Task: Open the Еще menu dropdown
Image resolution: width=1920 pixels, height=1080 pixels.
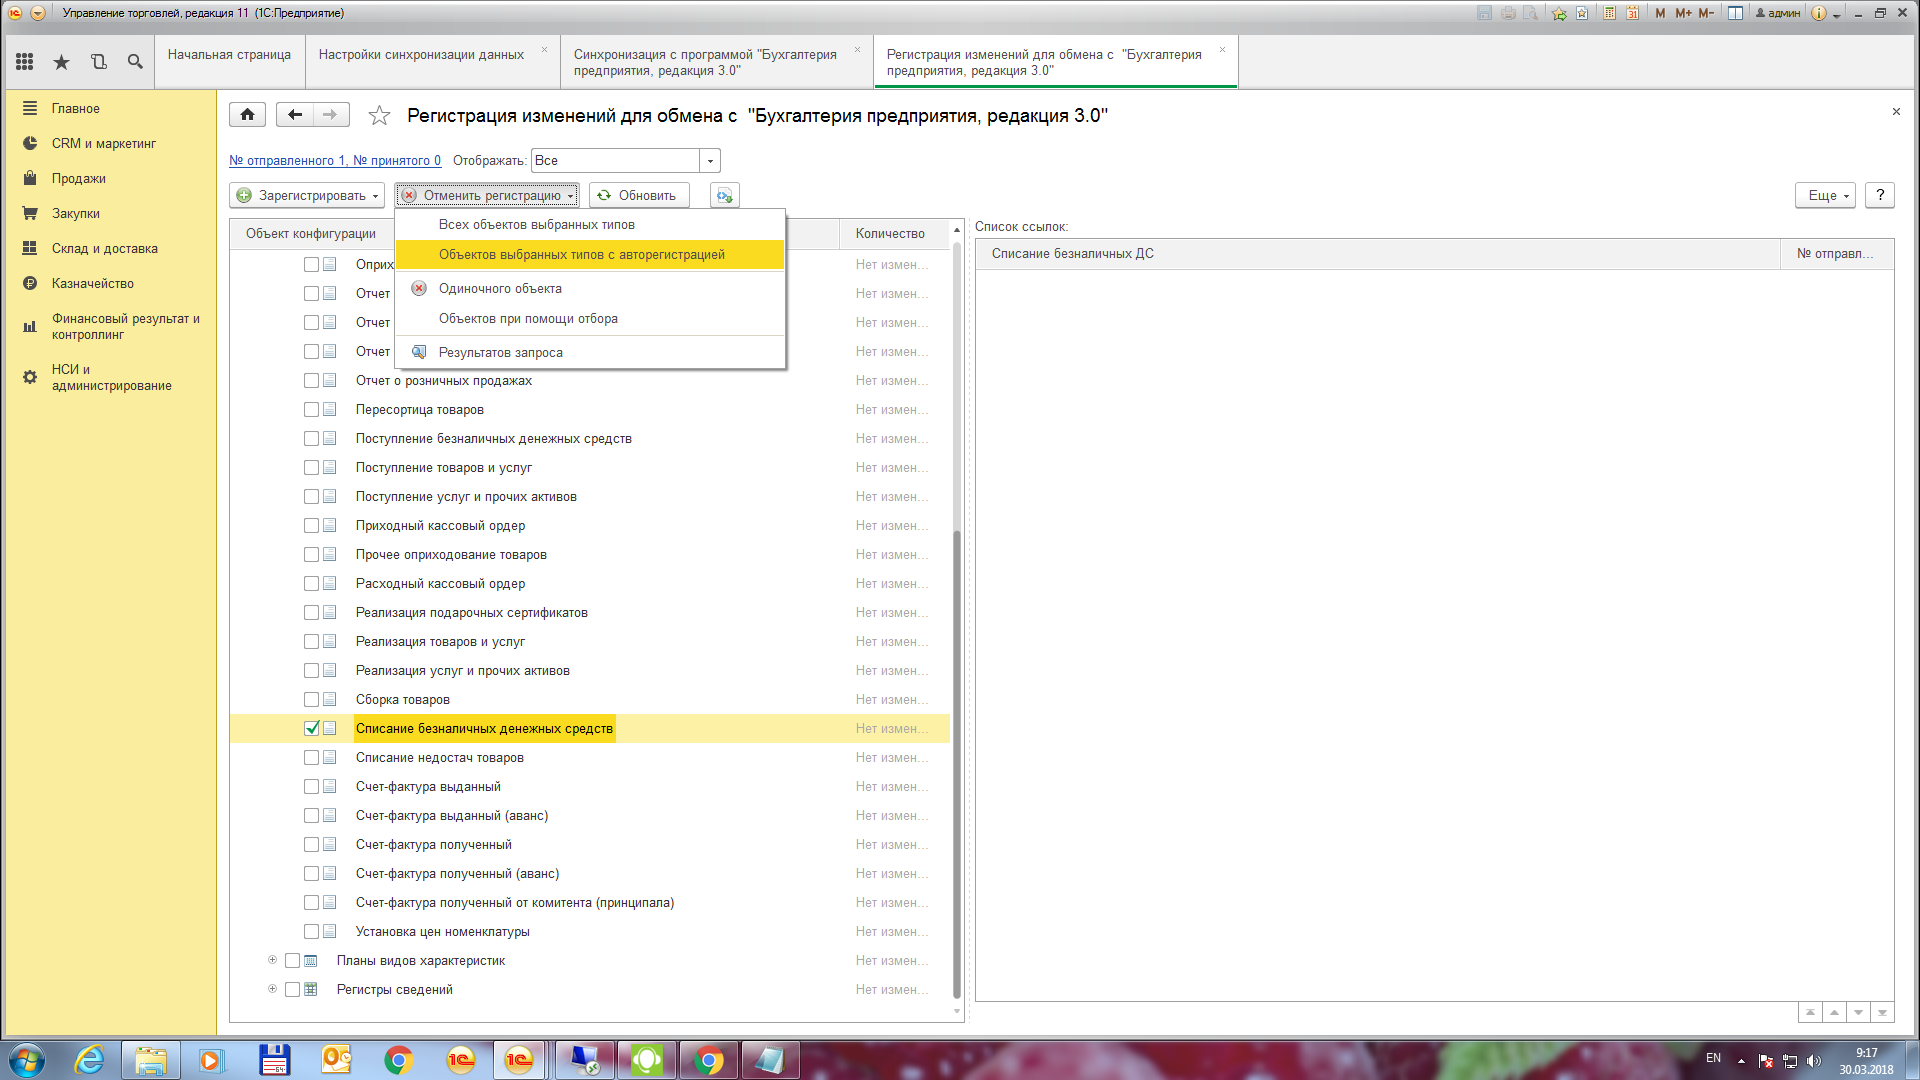Action: [x=1825, y=195]
